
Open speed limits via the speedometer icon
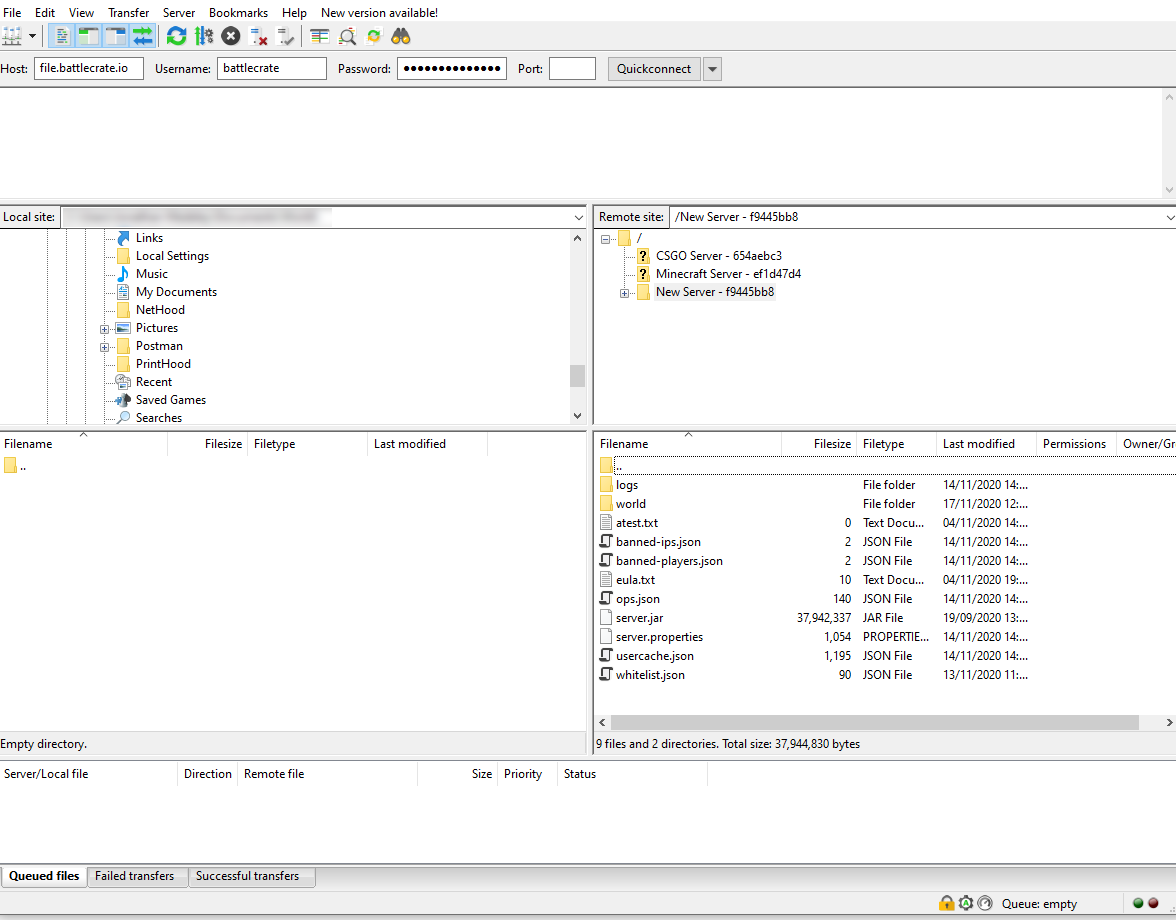tap(986, 903)
